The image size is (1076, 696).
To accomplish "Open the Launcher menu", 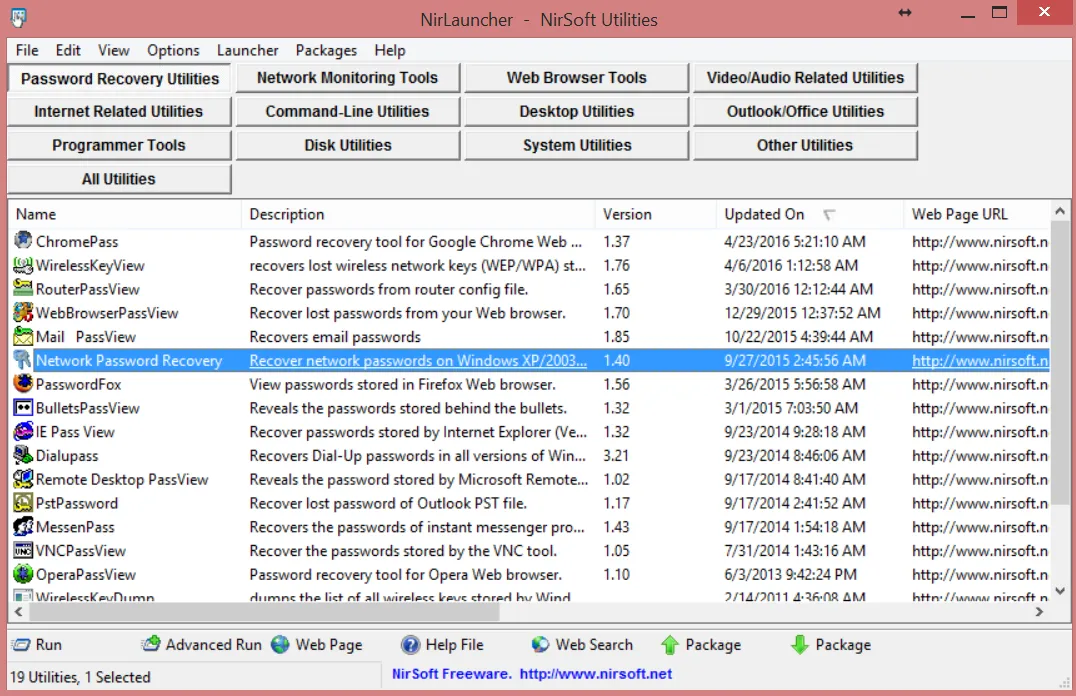I will 247,50.
